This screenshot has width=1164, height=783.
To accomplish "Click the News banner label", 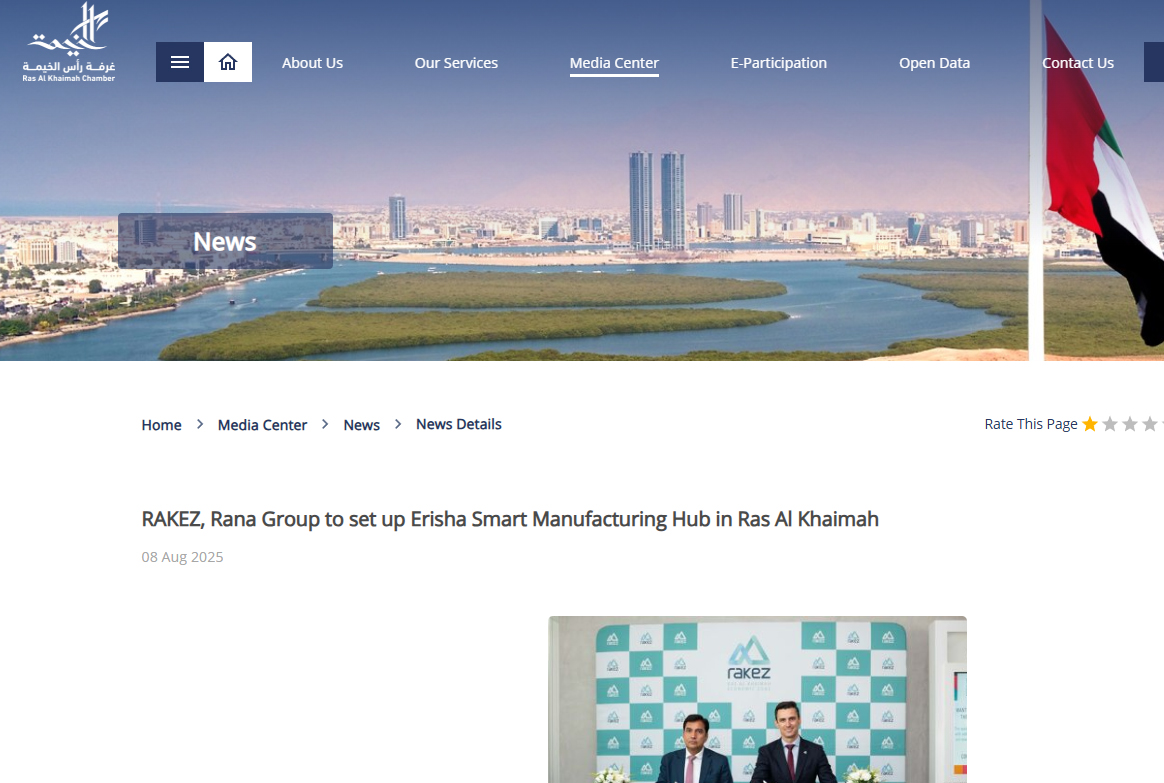I will coord(225,242).
